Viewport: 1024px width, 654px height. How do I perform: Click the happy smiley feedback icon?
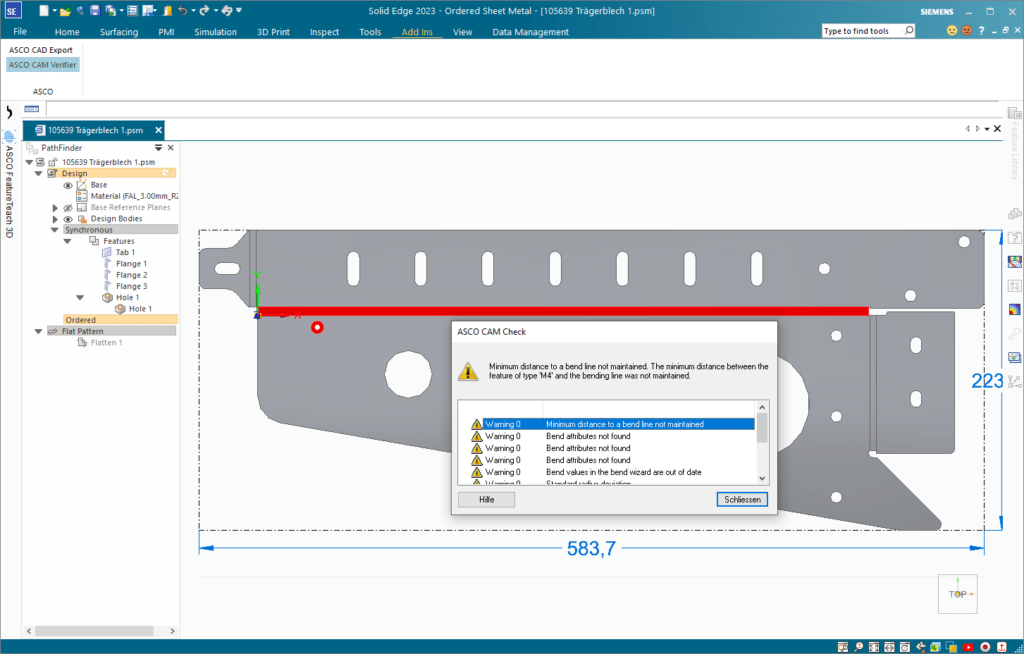(951, 31)
